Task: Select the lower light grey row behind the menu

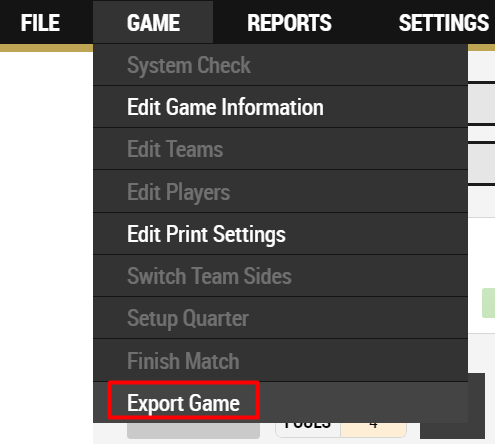Action: pos(481,163)
